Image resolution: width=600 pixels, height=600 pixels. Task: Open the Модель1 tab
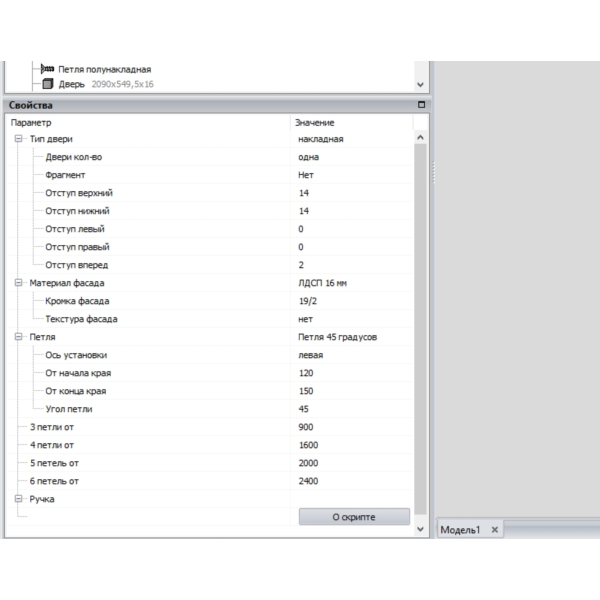point(460,530)
